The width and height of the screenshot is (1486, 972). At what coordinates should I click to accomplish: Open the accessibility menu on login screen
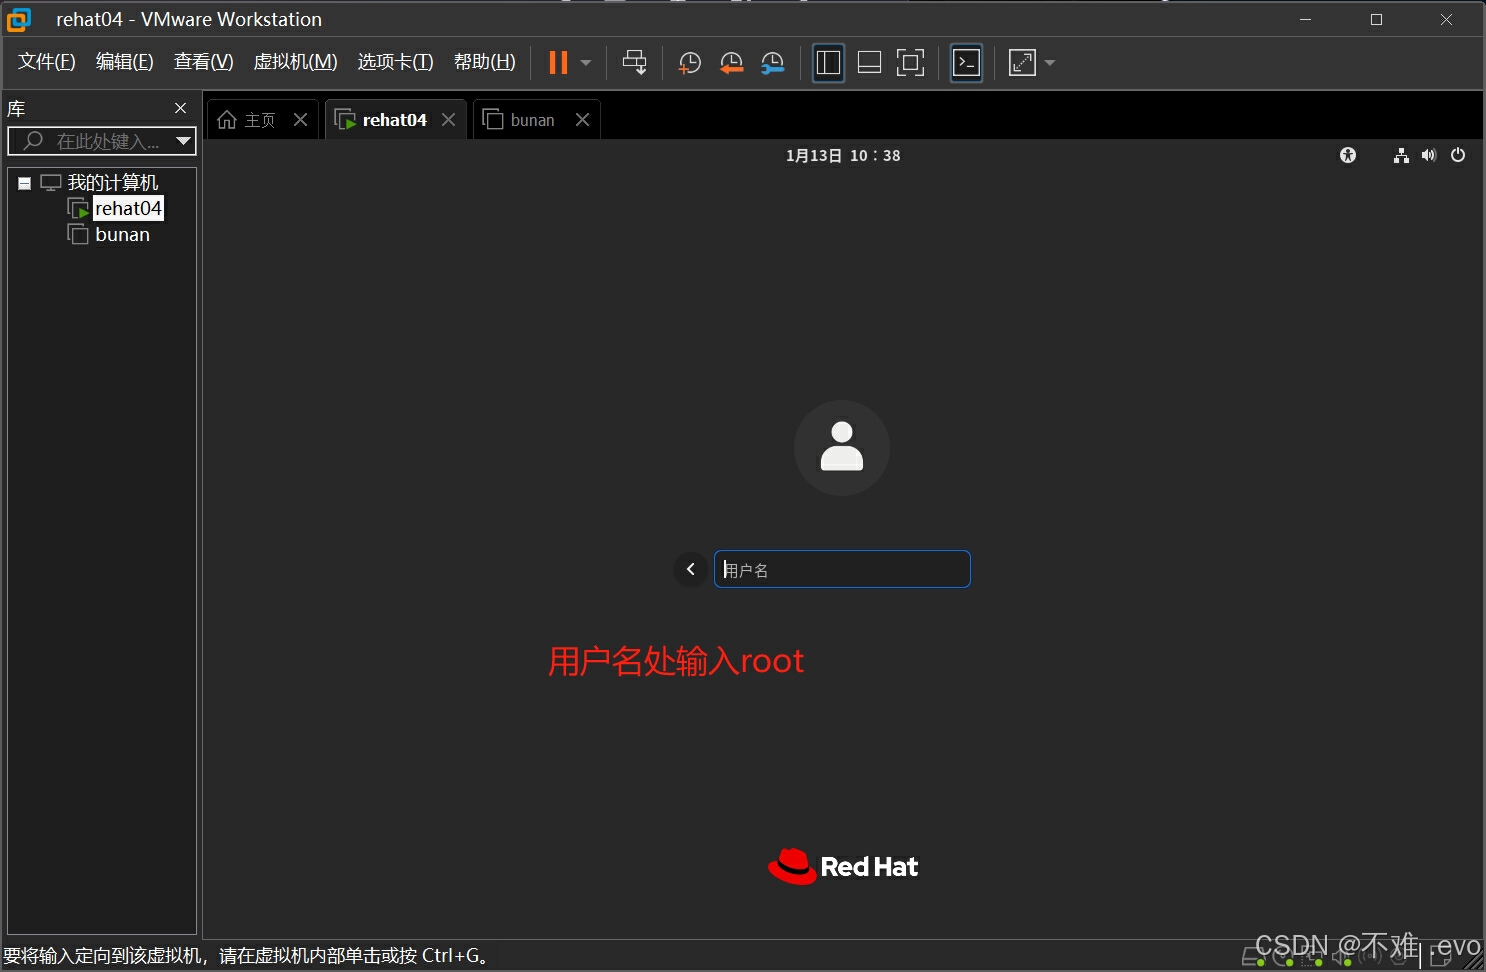(x=1347, y=155)
